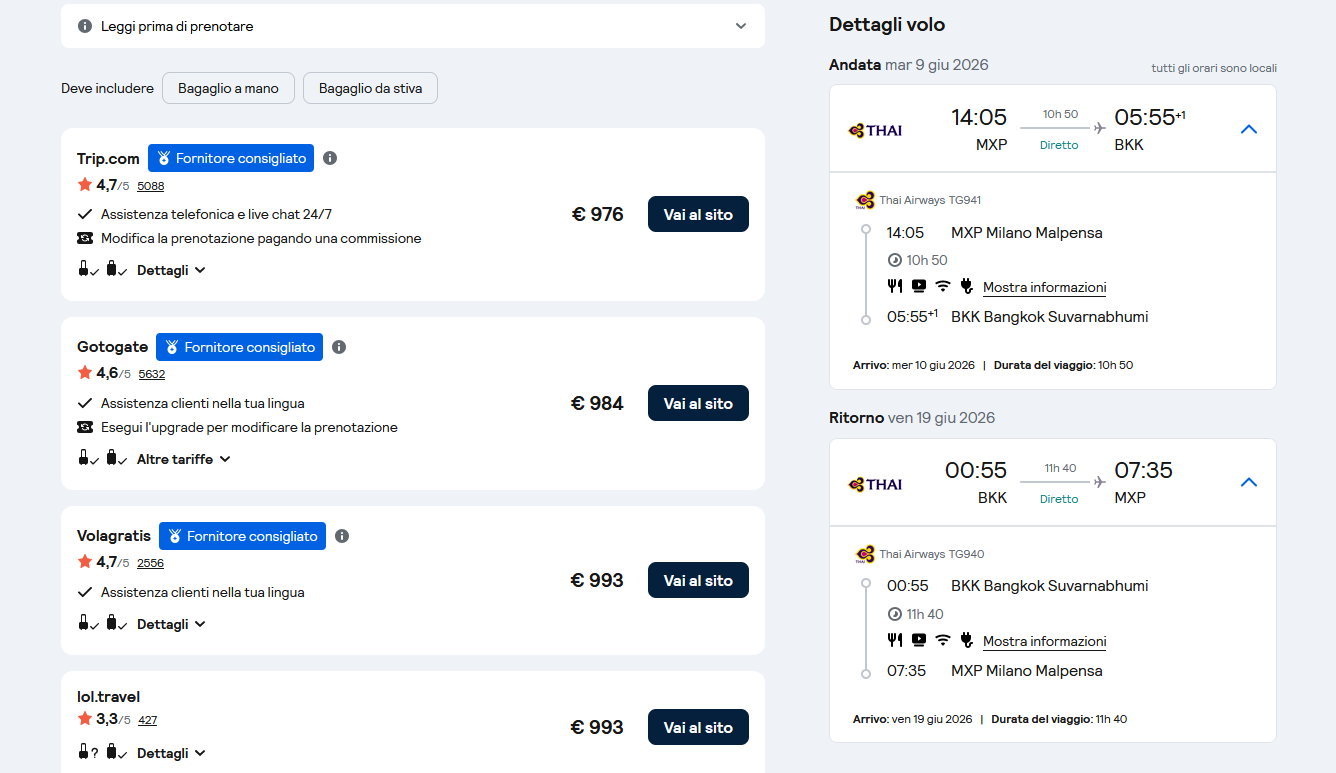Click the Volagratis 'Fornitore consigliato' badge

[242, 536]
